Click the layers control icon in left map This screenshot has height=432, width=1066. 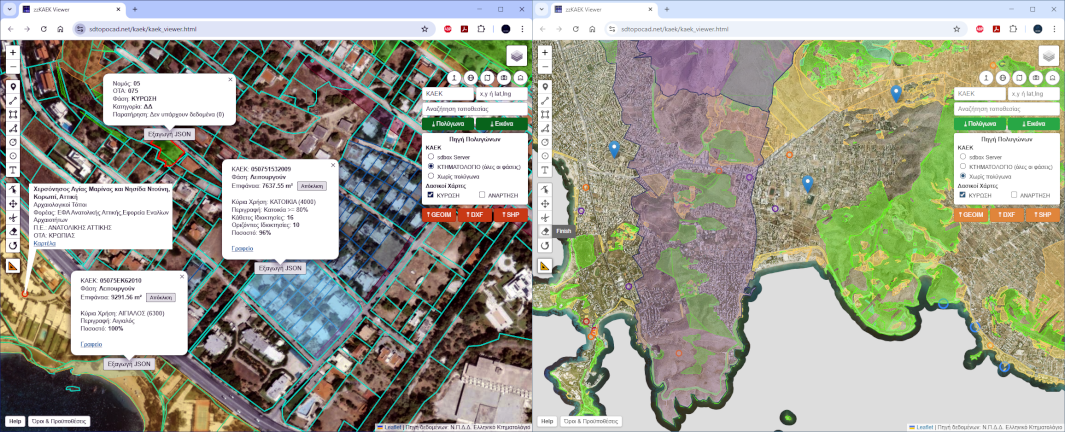[516, 57]
